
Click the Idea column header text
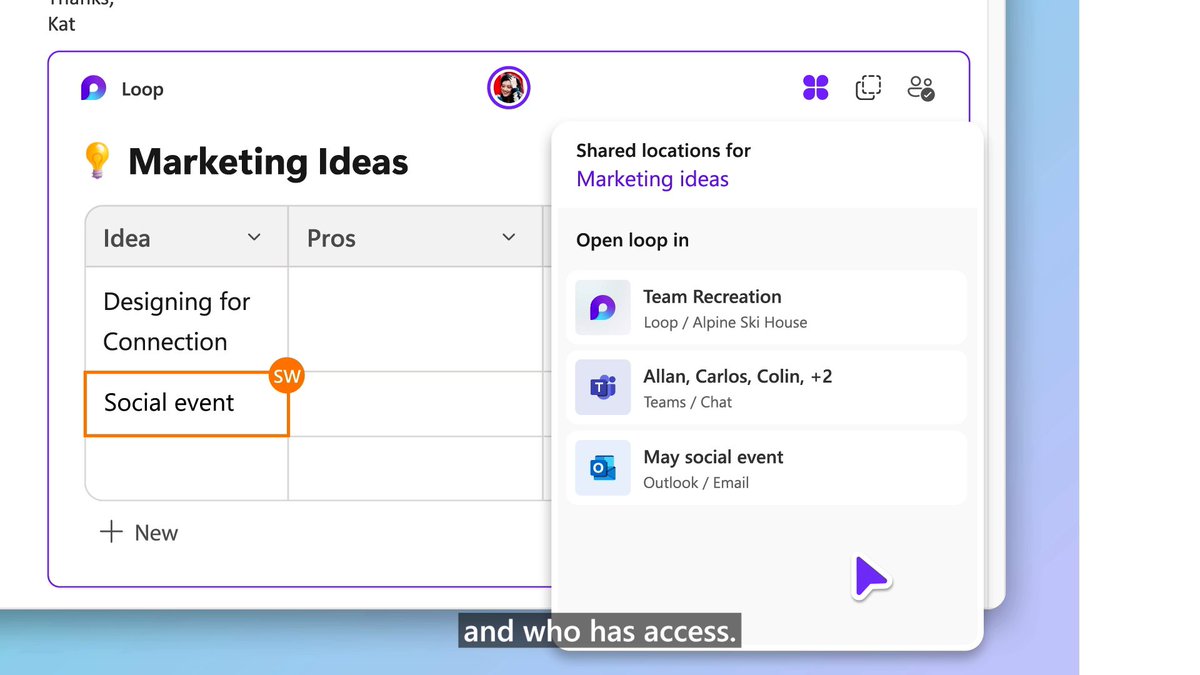coord(127,238)
